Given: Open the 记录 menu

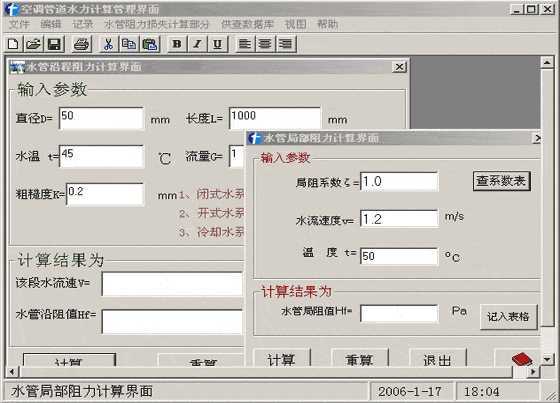Looking at the screenshot, I should tap(82, 24).
